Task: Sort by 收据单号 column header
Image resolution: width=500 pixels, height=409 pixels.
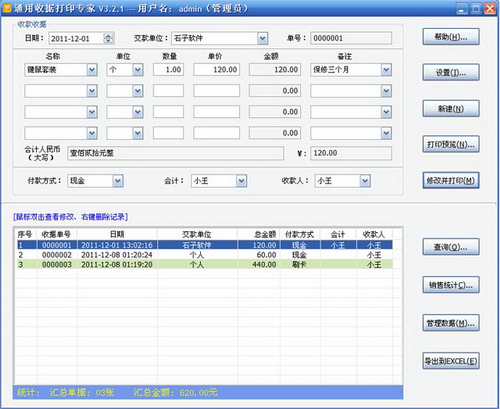Action: tap(57, 234)
